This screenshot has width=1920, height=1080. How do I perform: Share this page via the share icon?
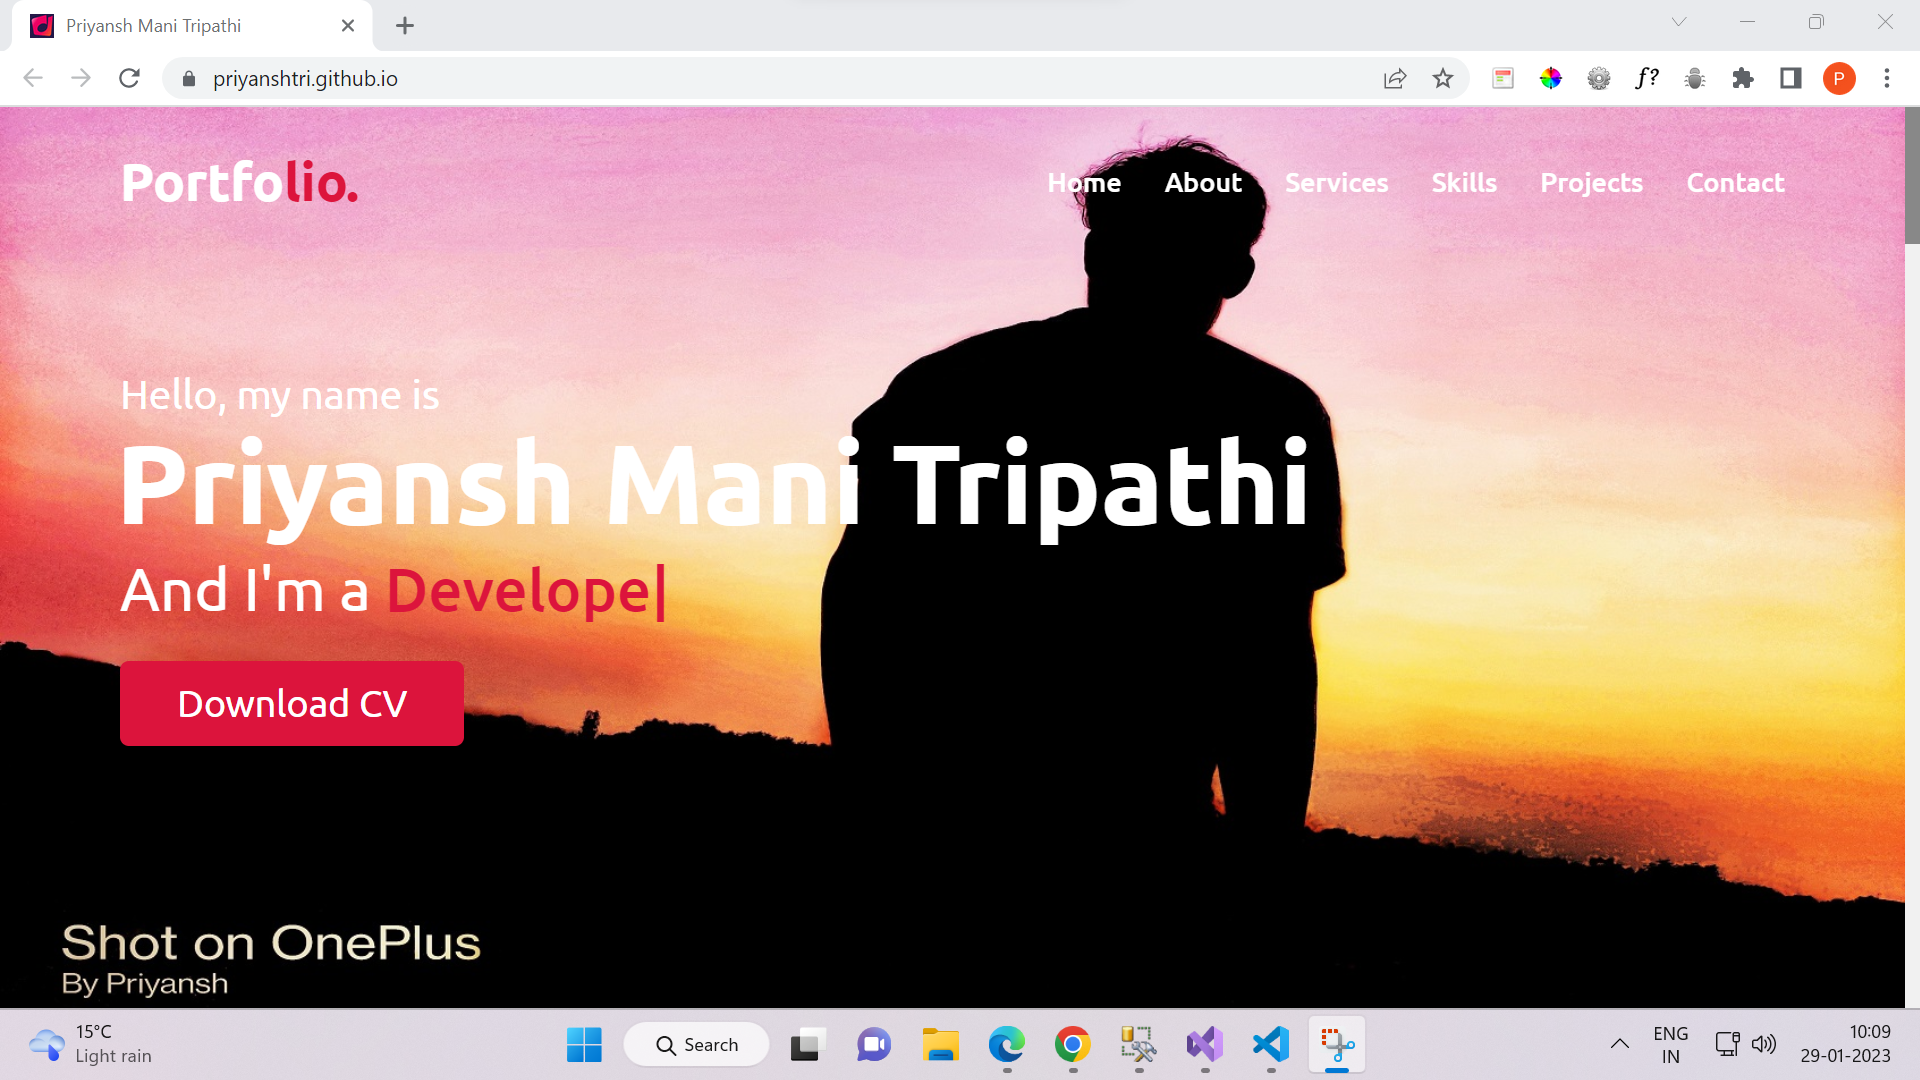click(x=1395, y=78)
